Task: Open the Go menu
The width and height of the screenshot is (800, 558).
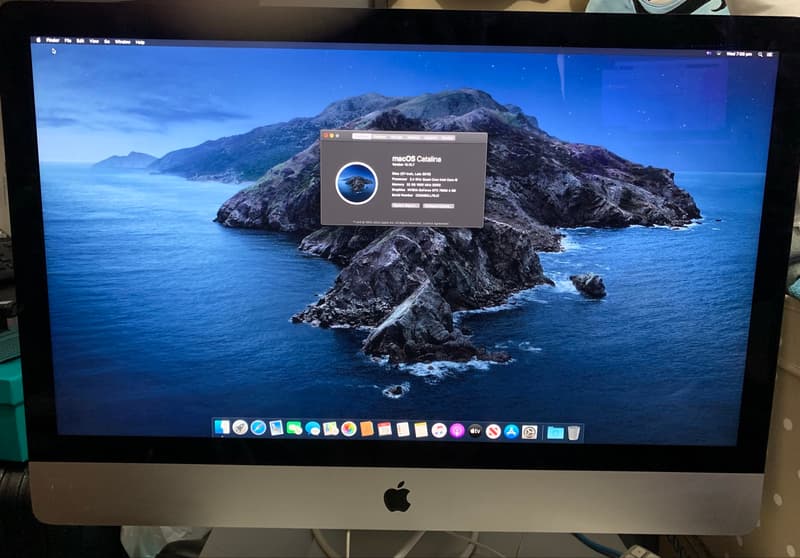Action: 107,41
